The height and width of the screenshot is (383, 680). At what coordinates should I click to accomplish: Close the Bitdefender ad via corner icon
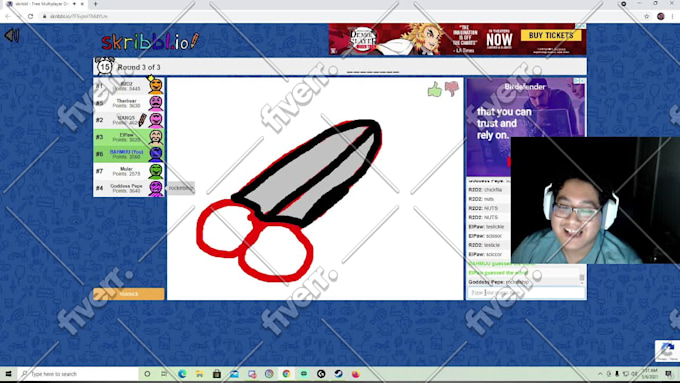point(582,81)
